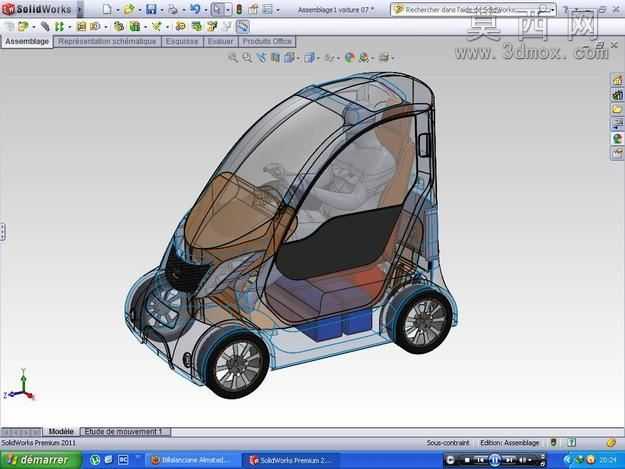Click the Assembly Features icon
The height and width of the screenshot is (469, 625).
(x=135, y=27)
